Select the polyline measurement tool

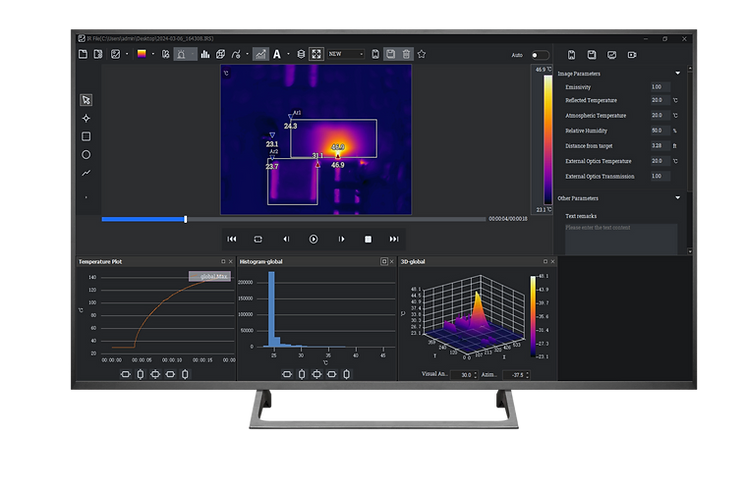86,172
